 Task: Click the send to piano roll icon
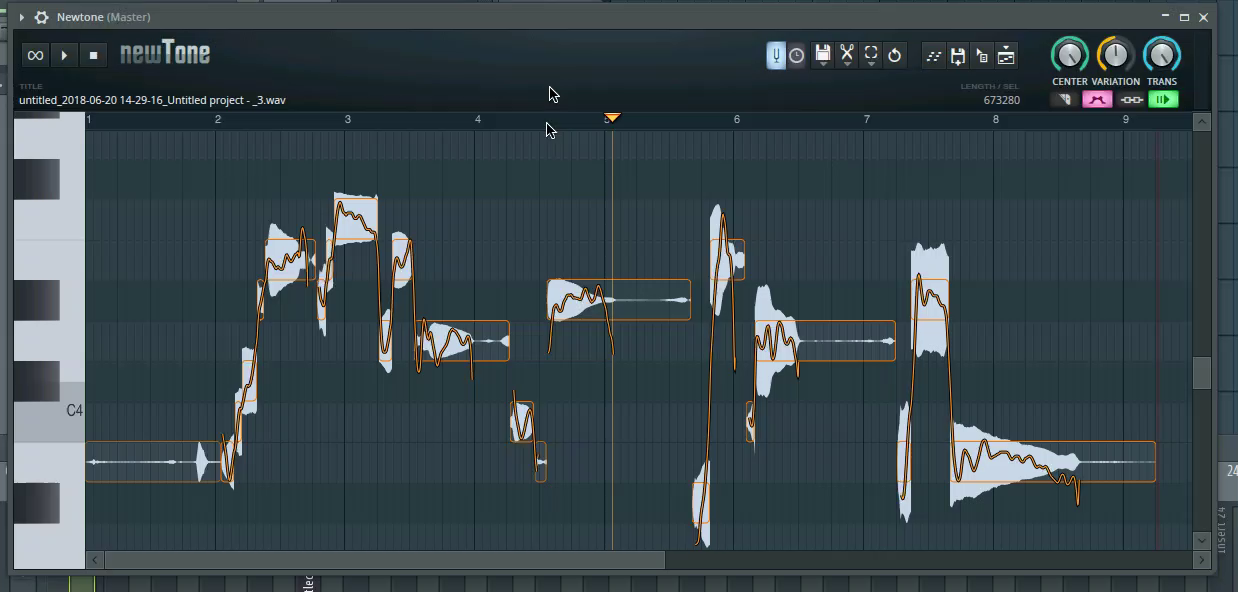point(1006,56)
